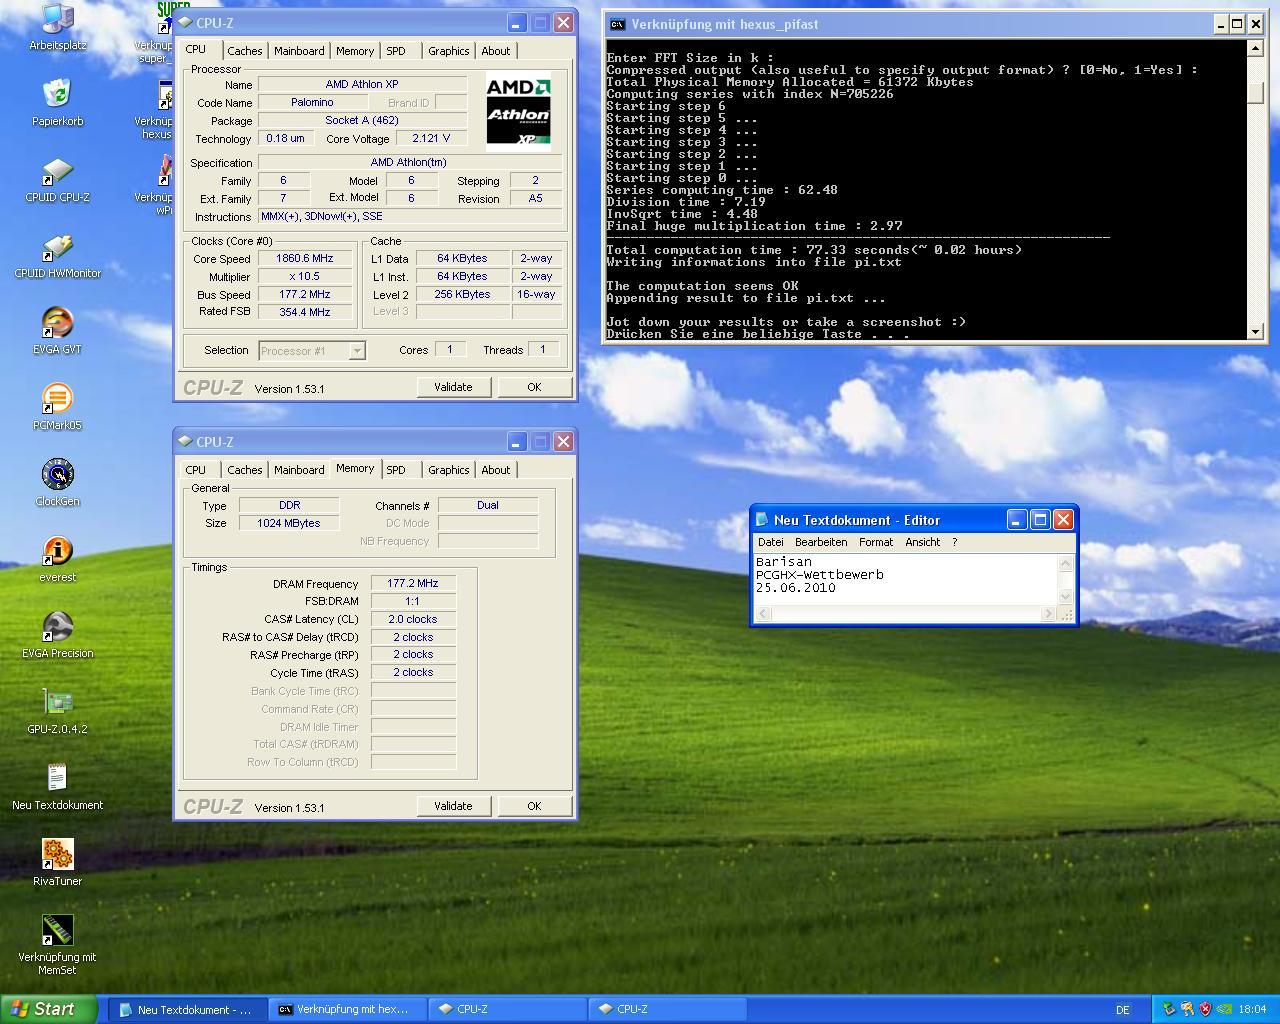
Task: Click the Editor window's notepad title icon
Action: pyautogui.click(x=762, y=520)
